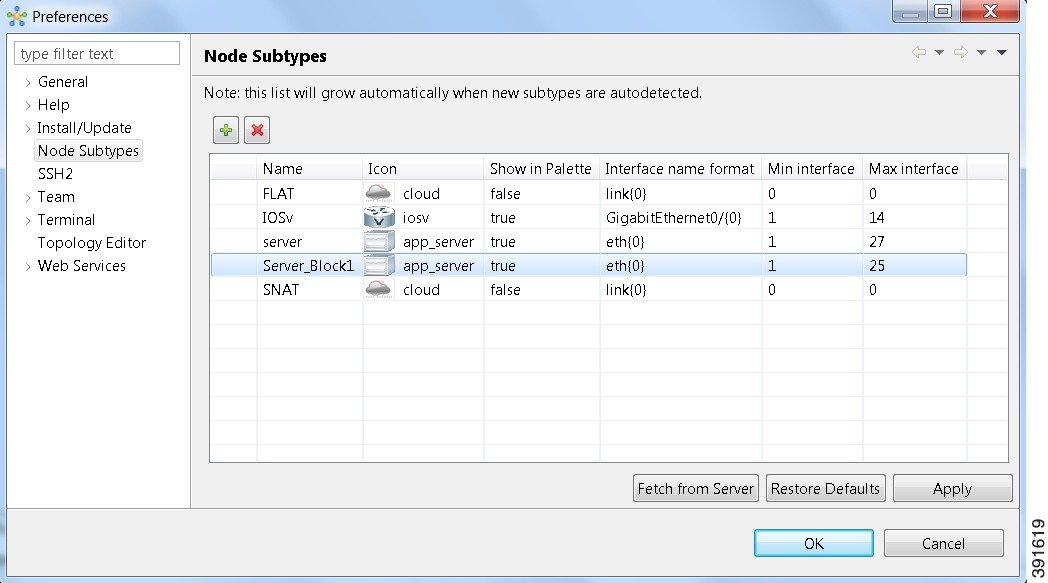Click the iosv router icon in the IOSv row
The width and height of the screenshot is (1048, 583).
point(377,217)
